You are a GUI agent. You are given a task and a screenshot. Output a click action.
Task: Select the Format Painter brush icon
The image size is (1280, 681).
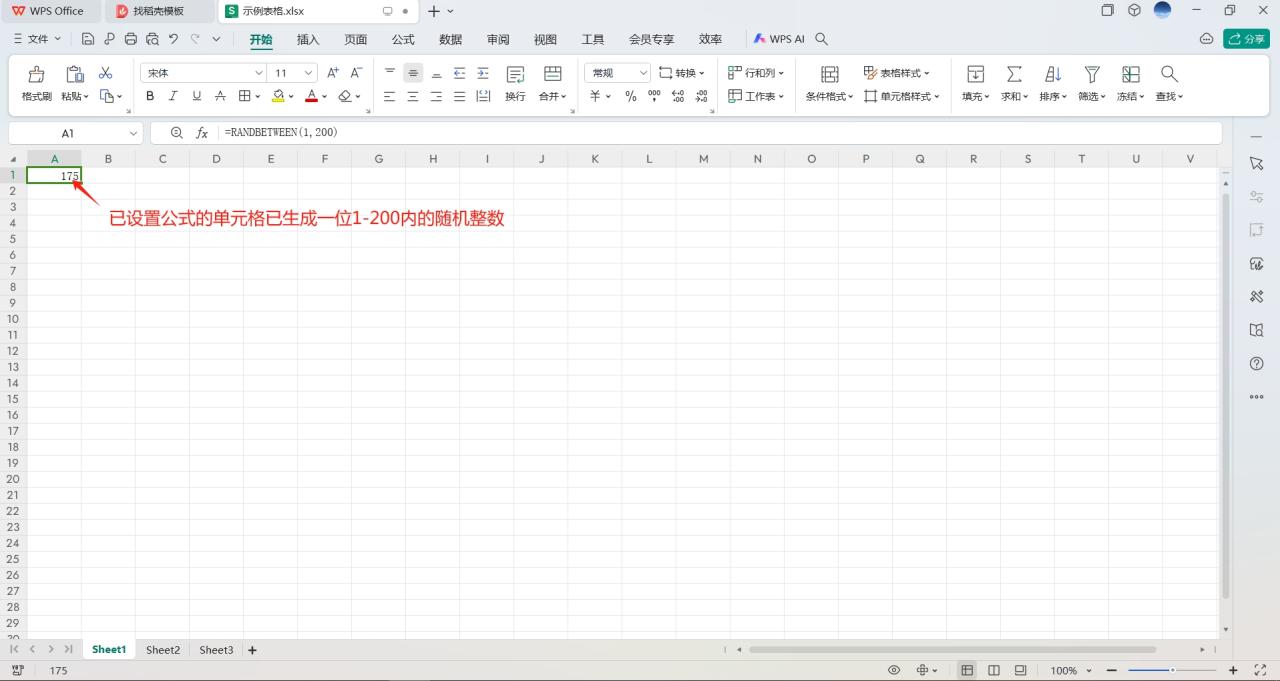click(x=36, y=74)
